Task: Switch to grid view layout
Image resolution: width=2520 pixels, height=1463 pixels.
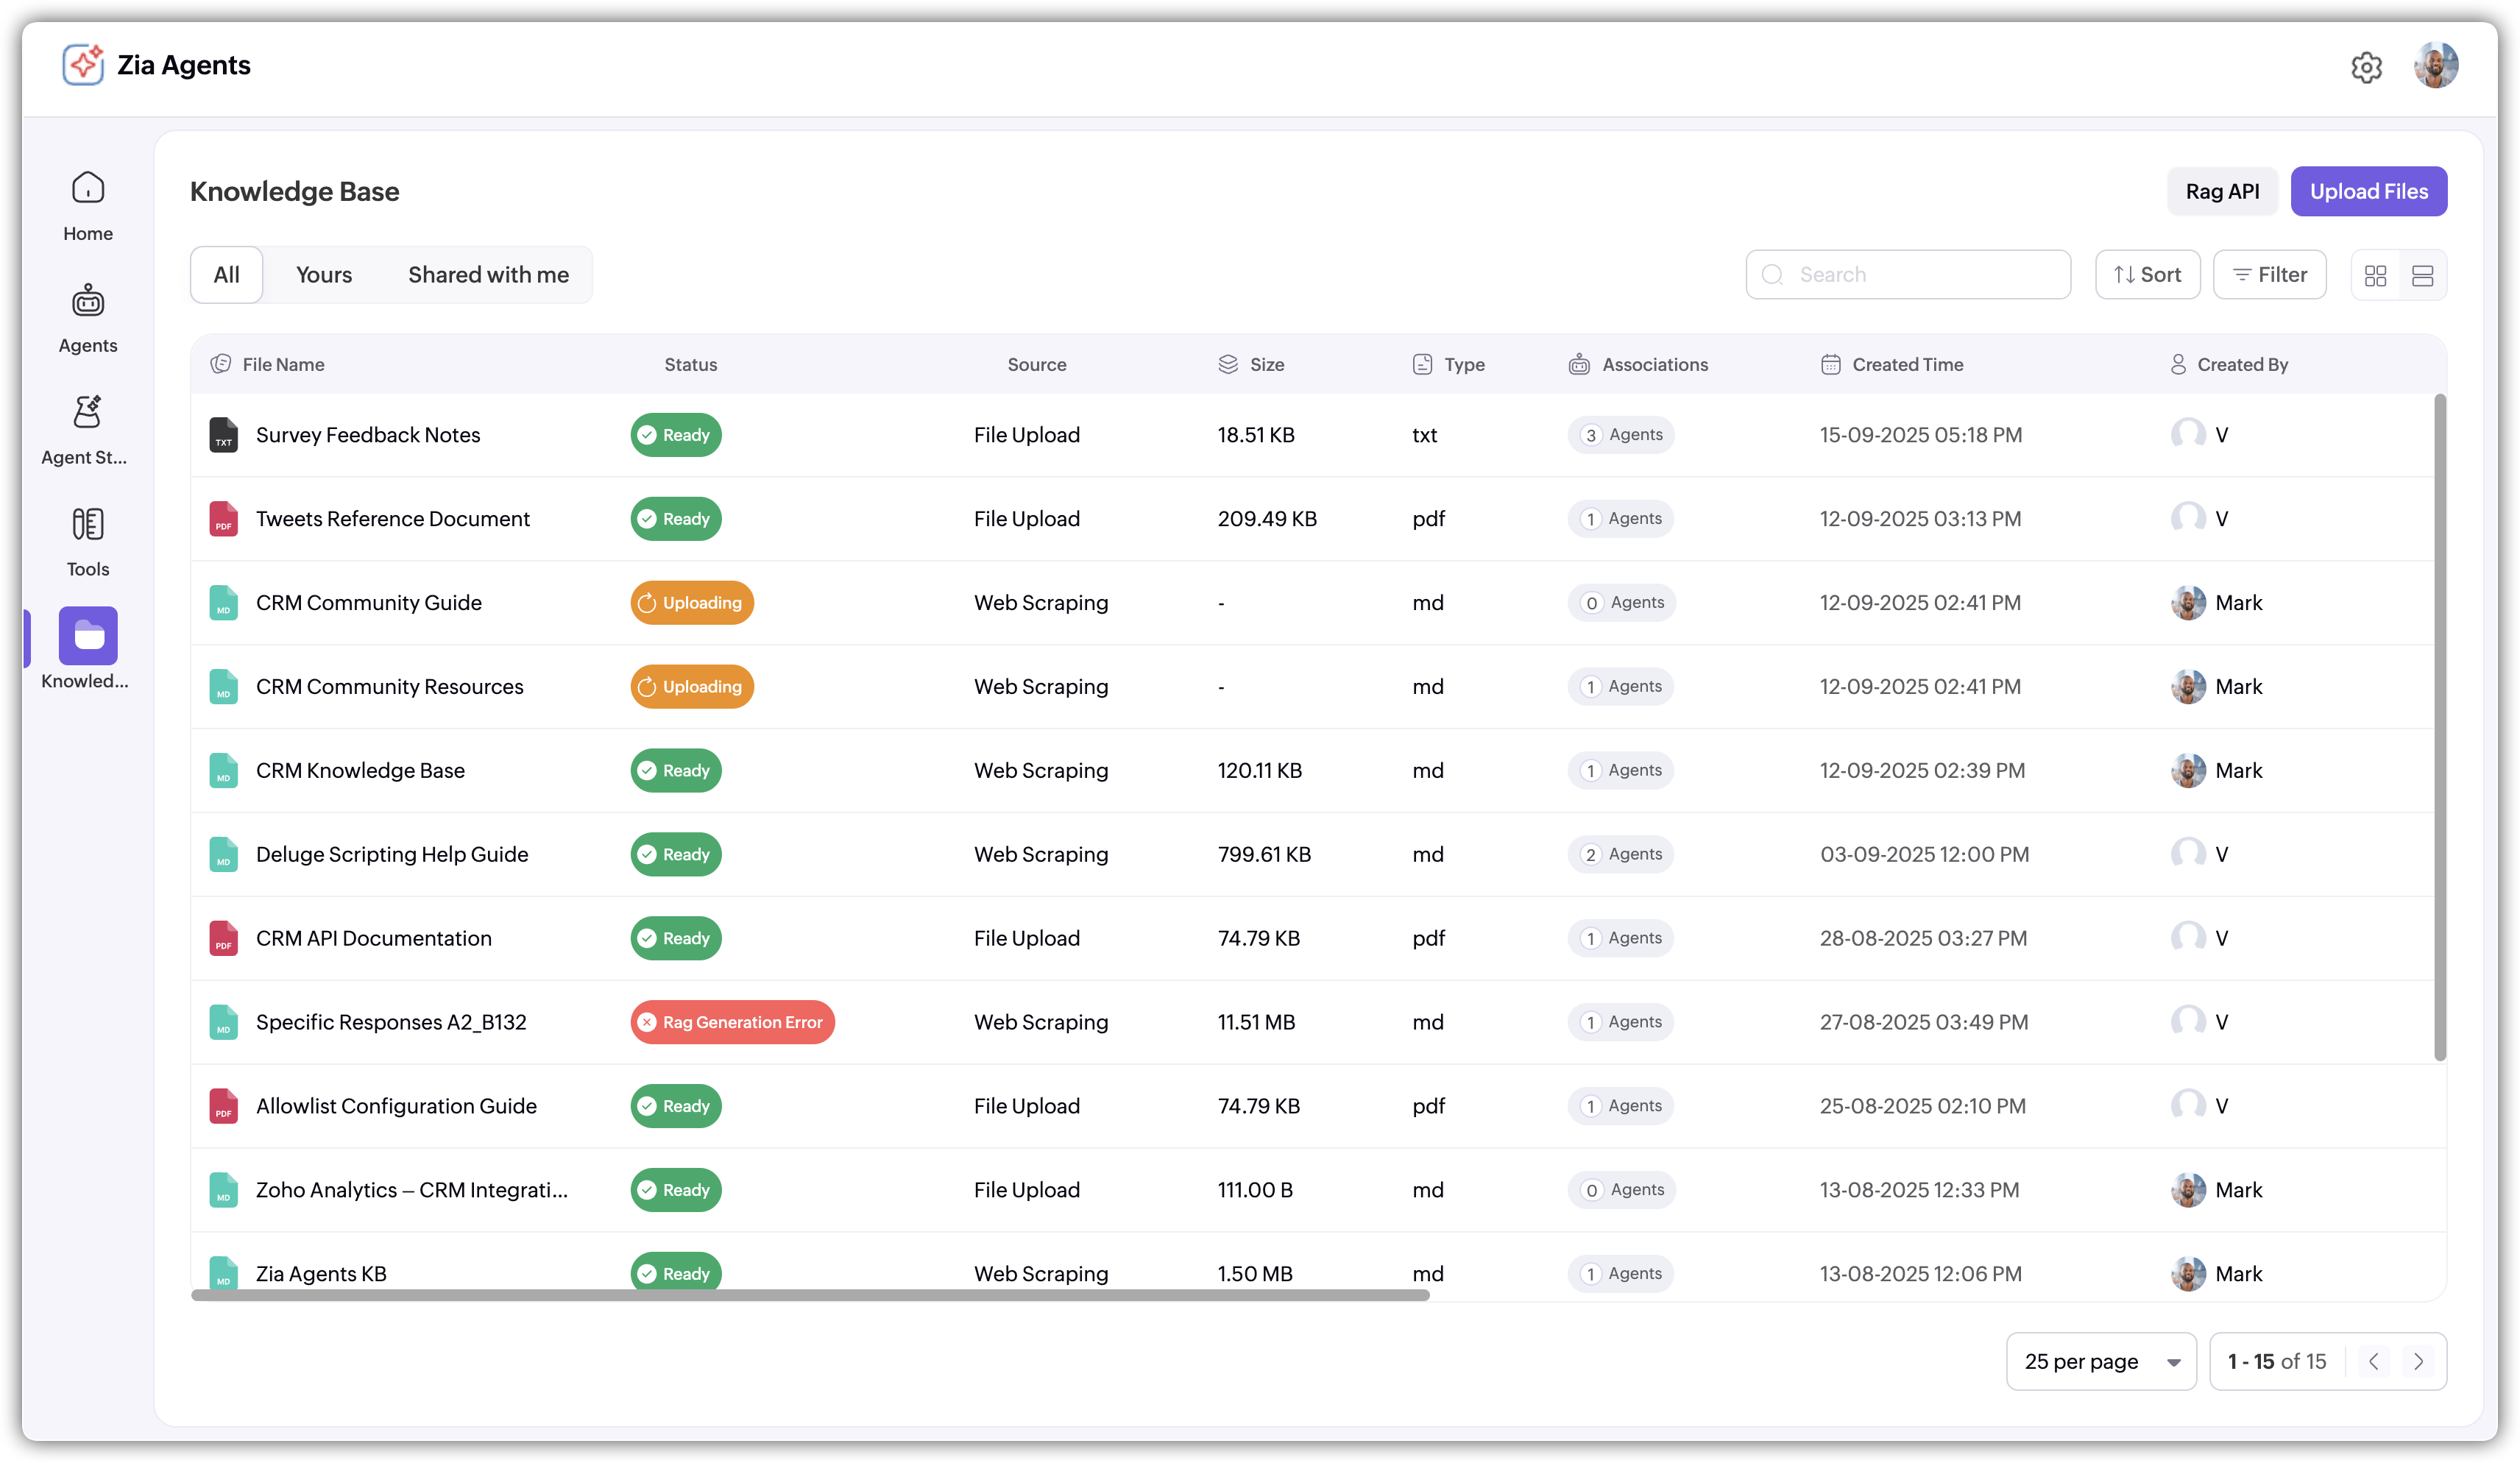Action: [x=2376, y=275]
